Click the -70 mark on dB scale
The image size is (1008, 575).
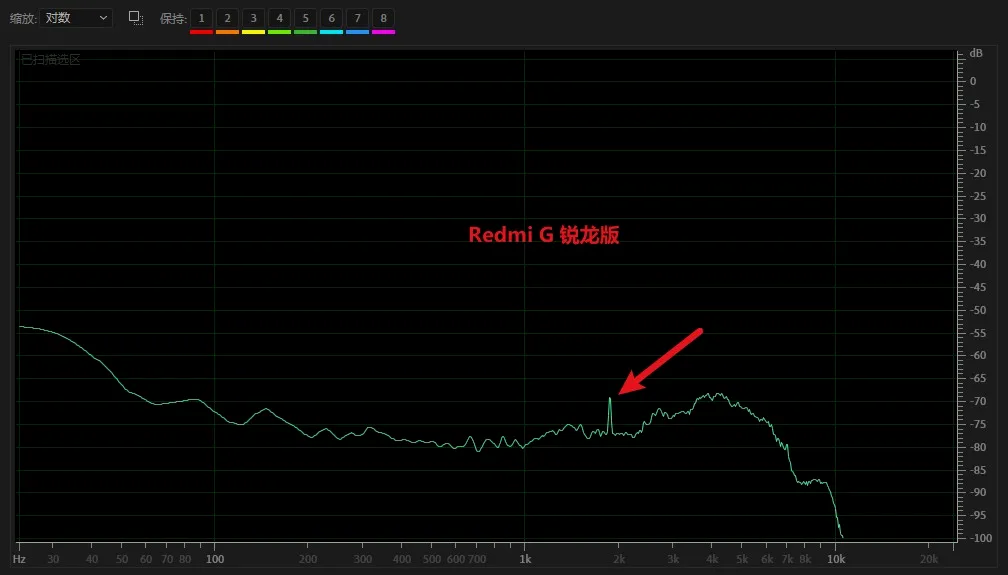click(x=977, y=401)
